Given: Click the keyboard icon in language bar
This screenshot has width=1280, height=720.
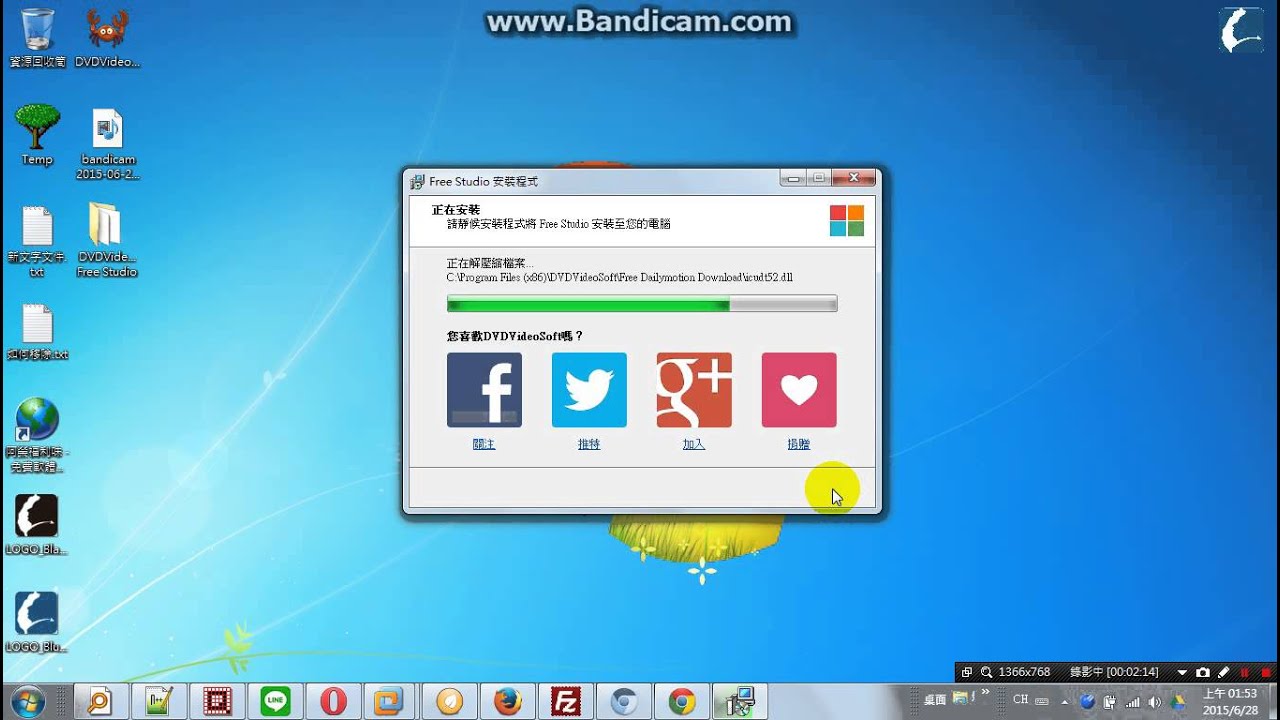Looking at the screenshot, I should tap(1042, 701).
